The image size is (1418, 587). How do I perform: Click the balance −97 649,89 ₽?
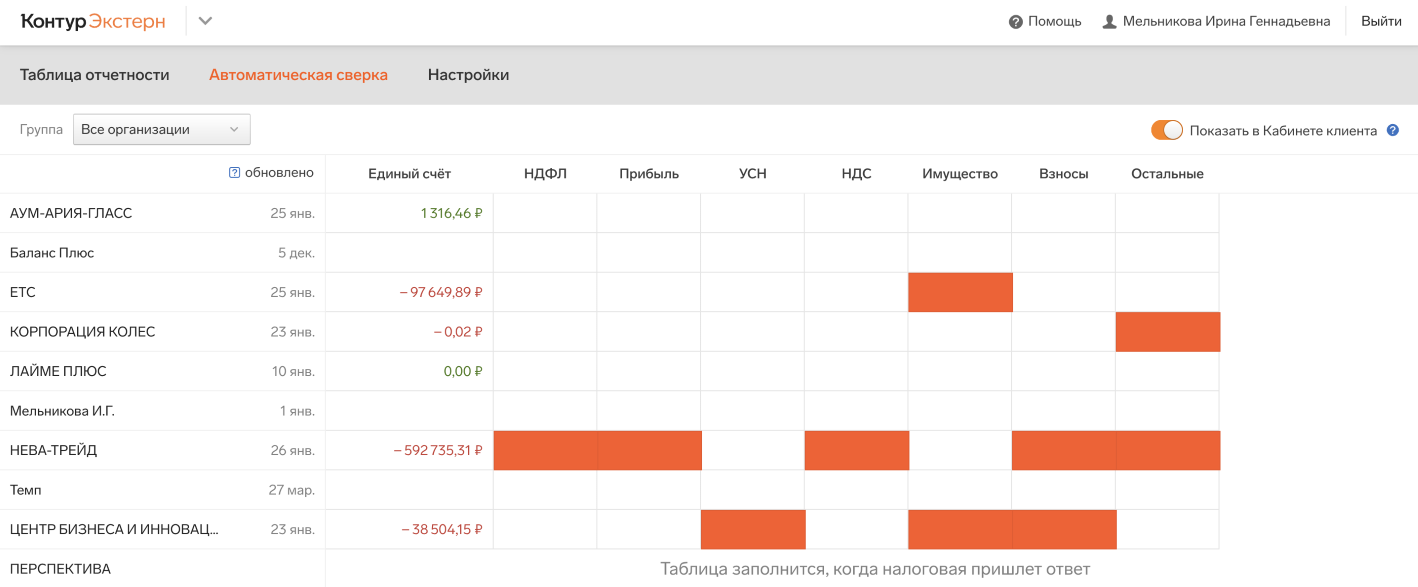pyautogui.click(x=441, y=292)
